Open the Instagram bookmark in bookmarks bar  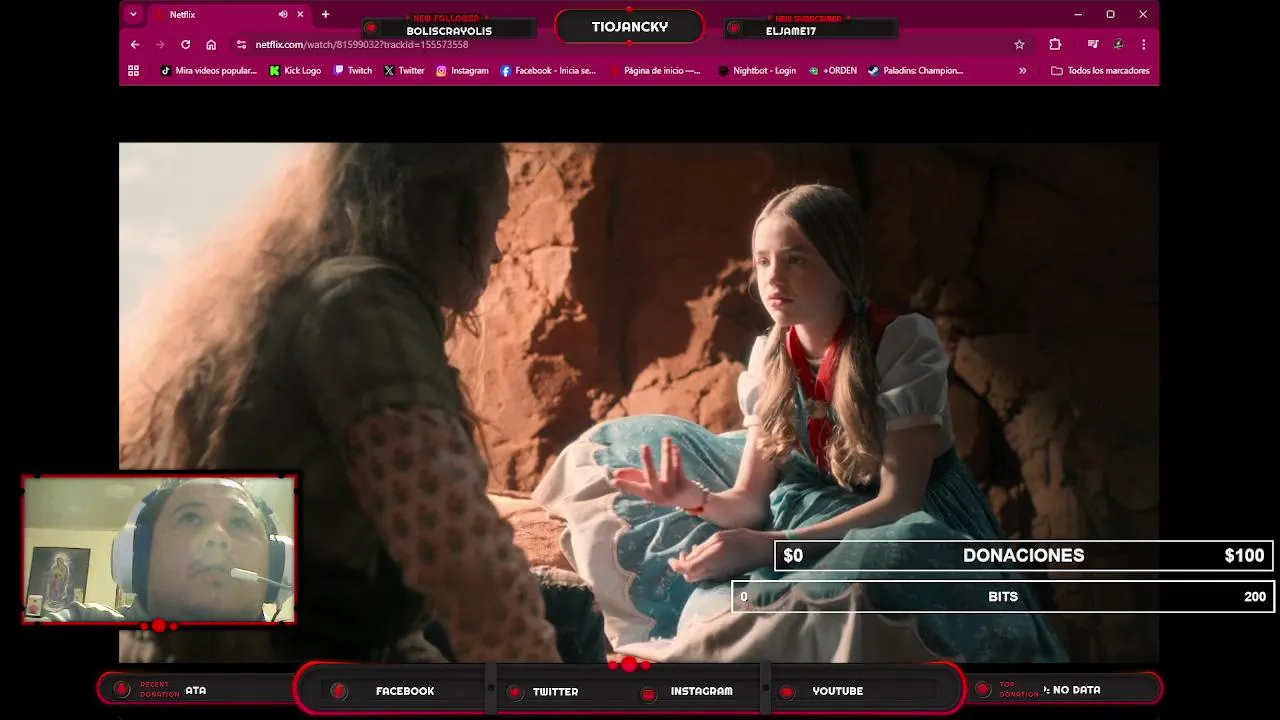pyautogui.click(x=462, y=71)
